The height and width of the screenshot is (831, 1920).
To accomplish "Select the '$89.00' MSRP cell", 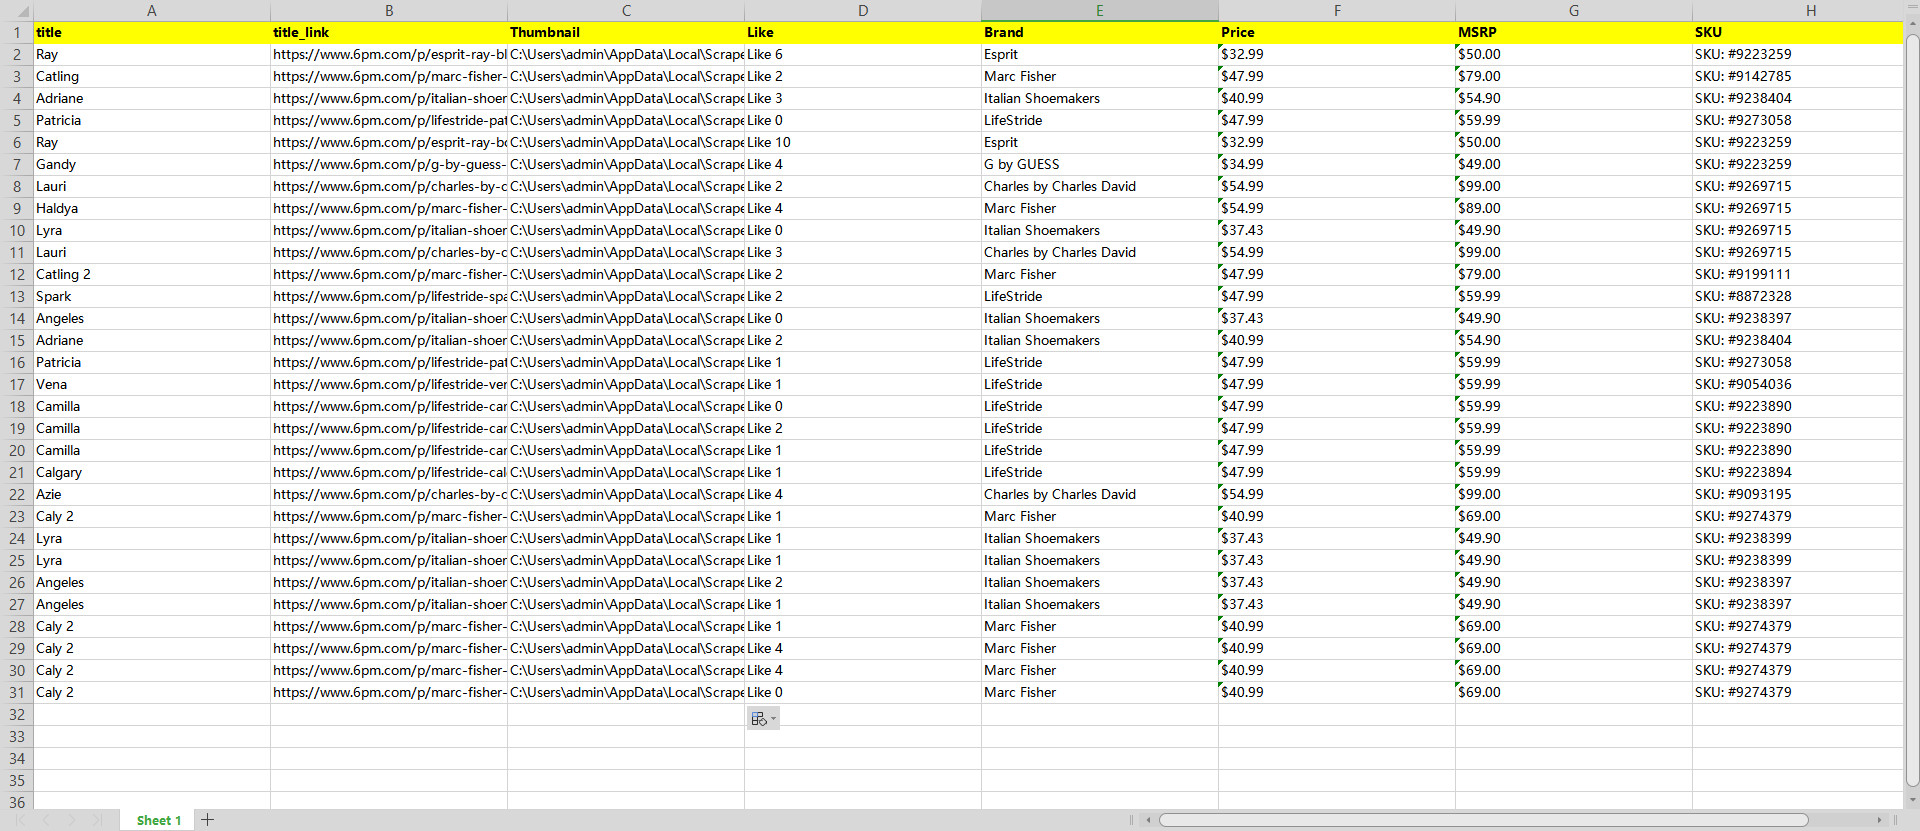I will click(x=1574, y=208).
